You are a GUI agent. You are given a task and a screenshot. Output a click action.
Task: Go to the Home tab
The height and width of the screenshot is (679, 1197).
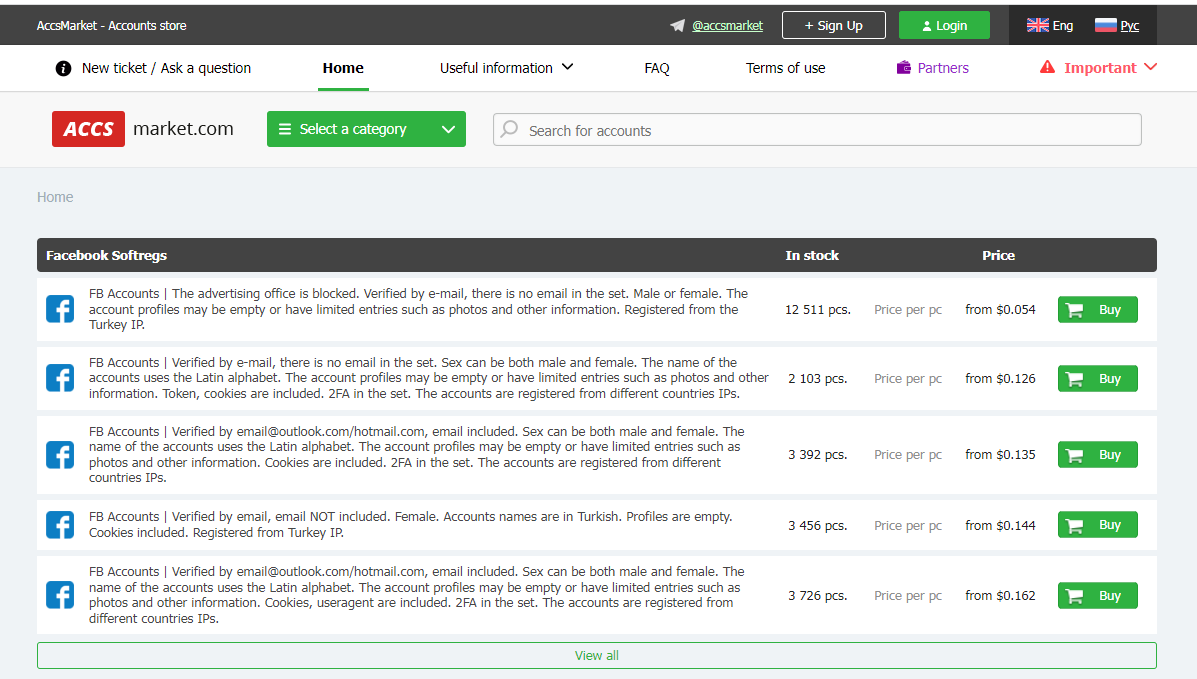(343, 68)
